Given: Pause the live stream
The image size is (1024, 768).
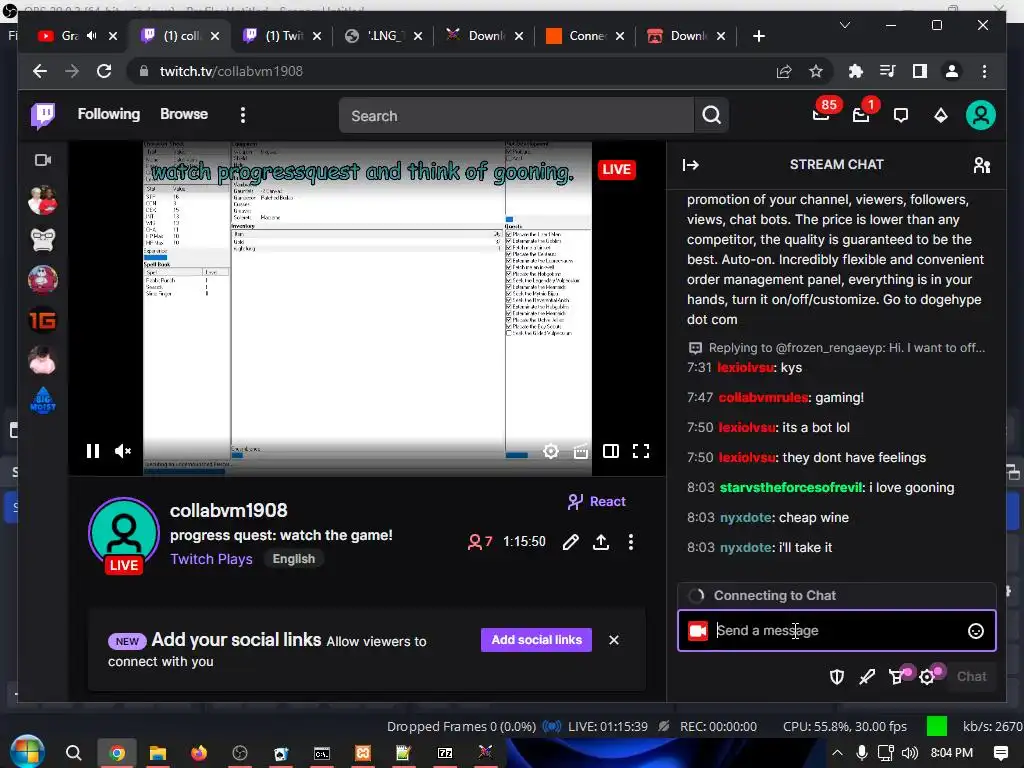Looking at the screenshot, I should point(93,451).
